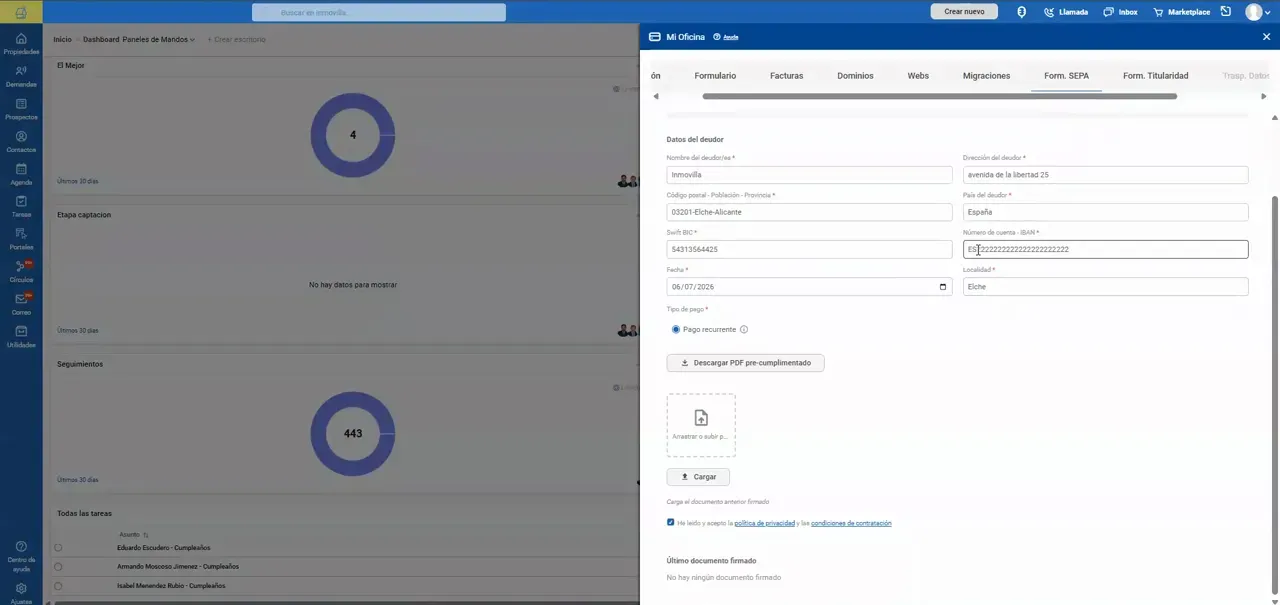Open the Demandas sidebar icon
This screenshot has width=1280, height=605.
21,72
